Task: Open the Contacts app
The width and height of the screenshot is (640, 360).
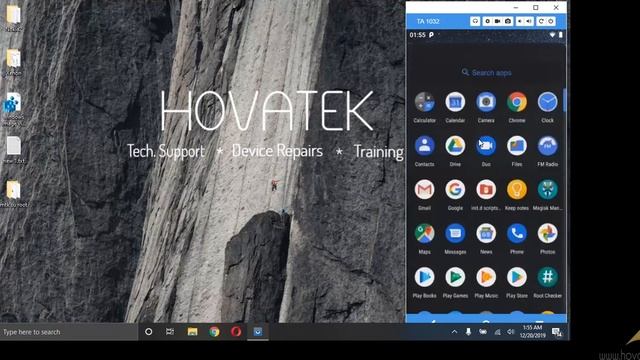Action: click(424, 146)
